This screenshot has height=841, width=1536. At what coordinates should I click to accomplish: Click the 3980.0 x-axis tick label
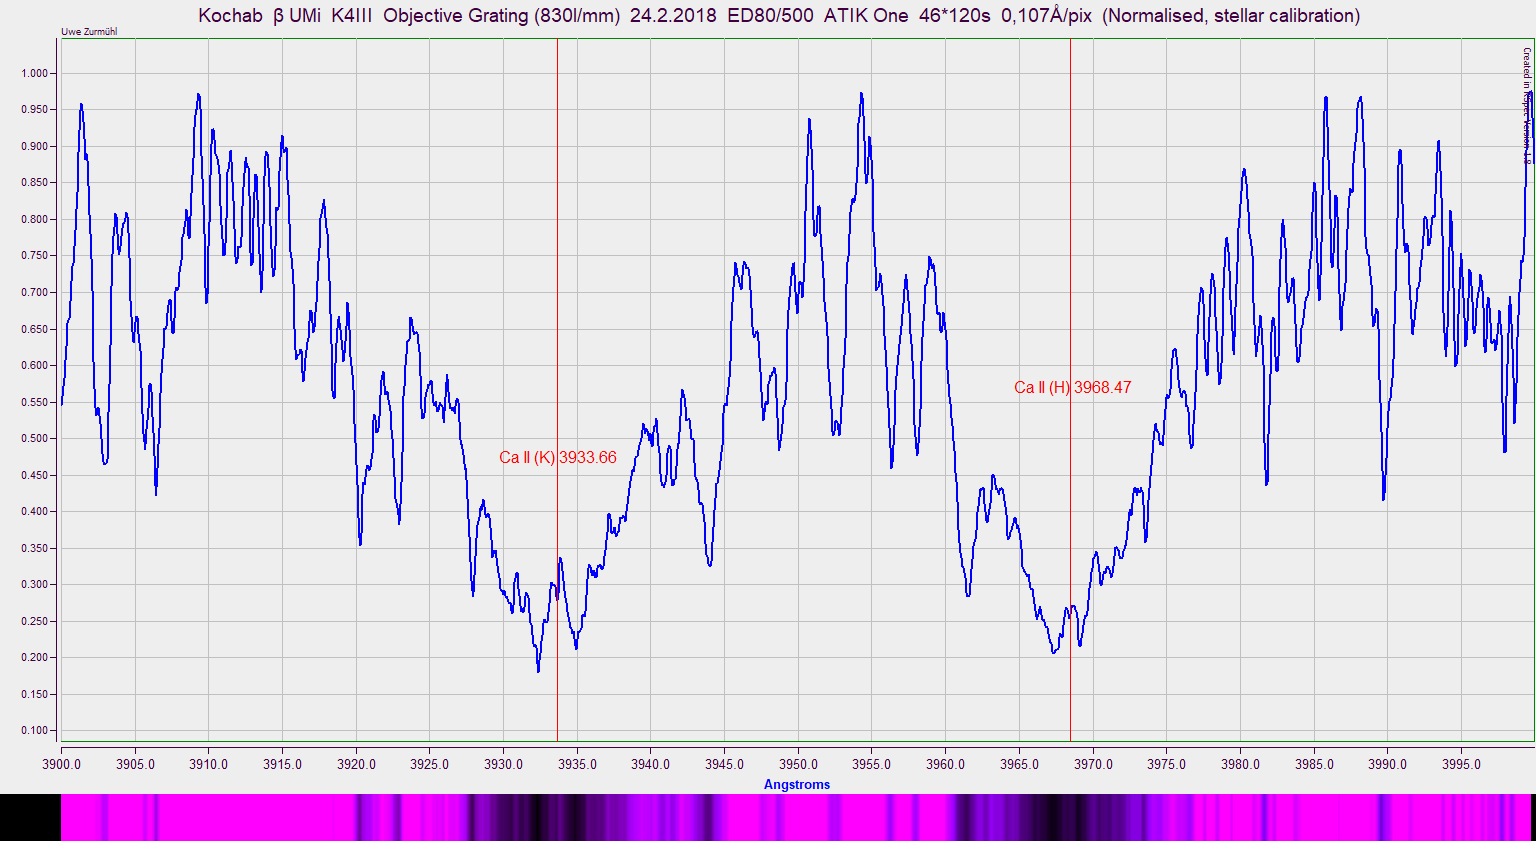coord(1240,765)
